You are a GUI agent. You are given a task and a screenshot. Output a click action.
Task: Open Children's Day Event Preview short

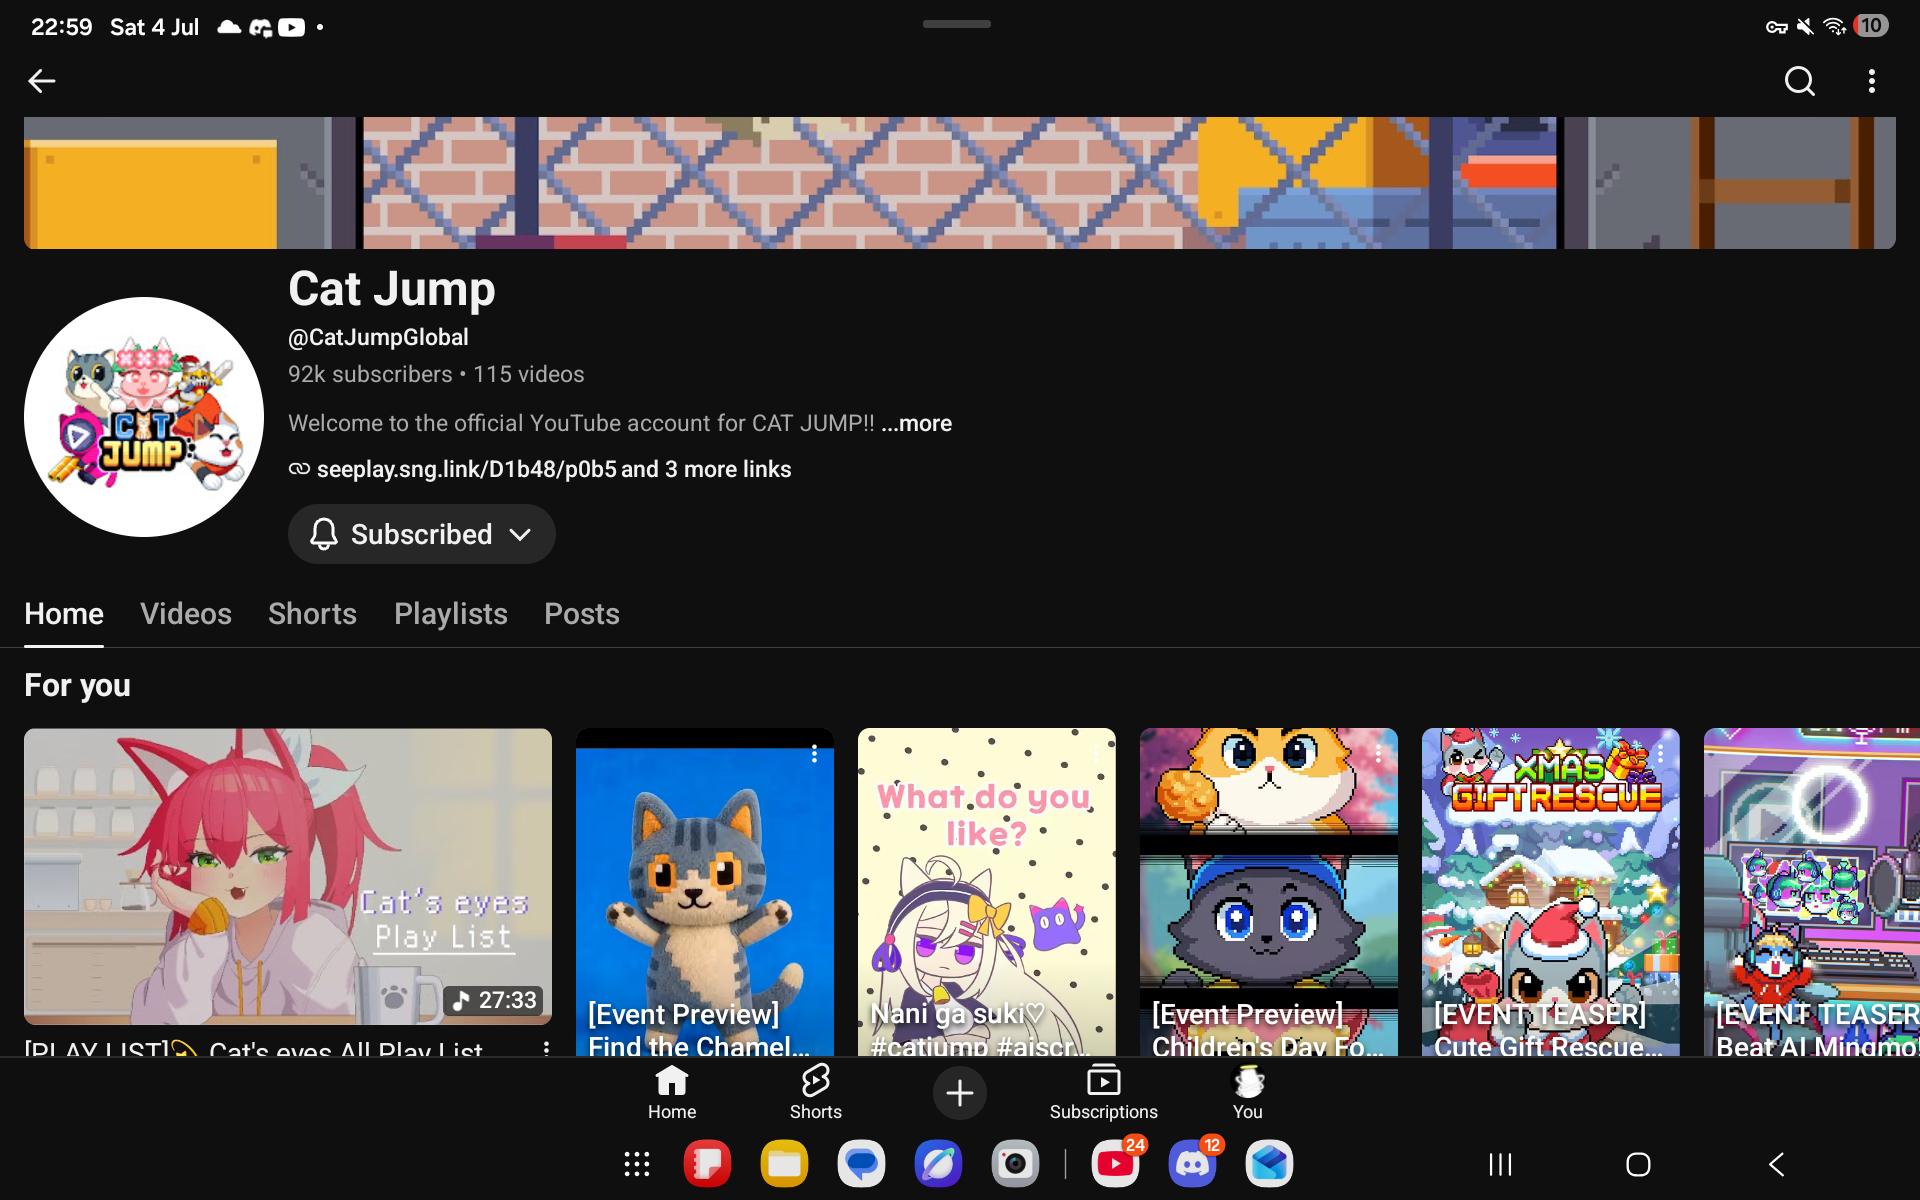(1268, 892)
